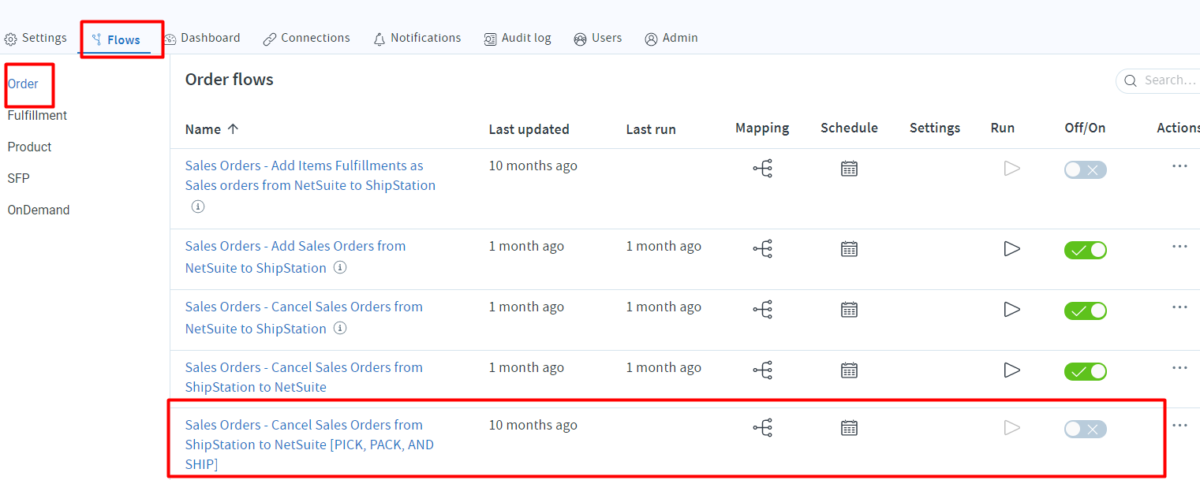Image resolution: width=1200 pixels, height=480 pixels.
Task: Click run icon for Add Items Fulfillments flow
Action: [1011, 169]
